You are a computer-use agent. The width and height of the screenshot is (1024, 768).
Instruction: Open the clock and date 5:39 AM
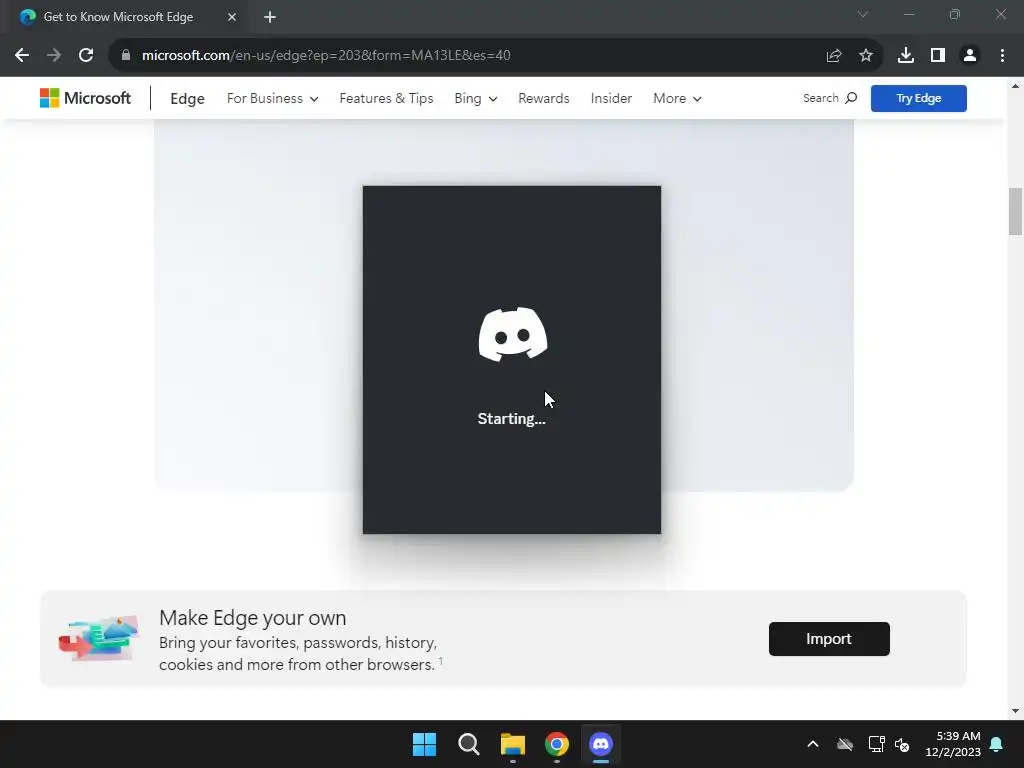[953, 744]
